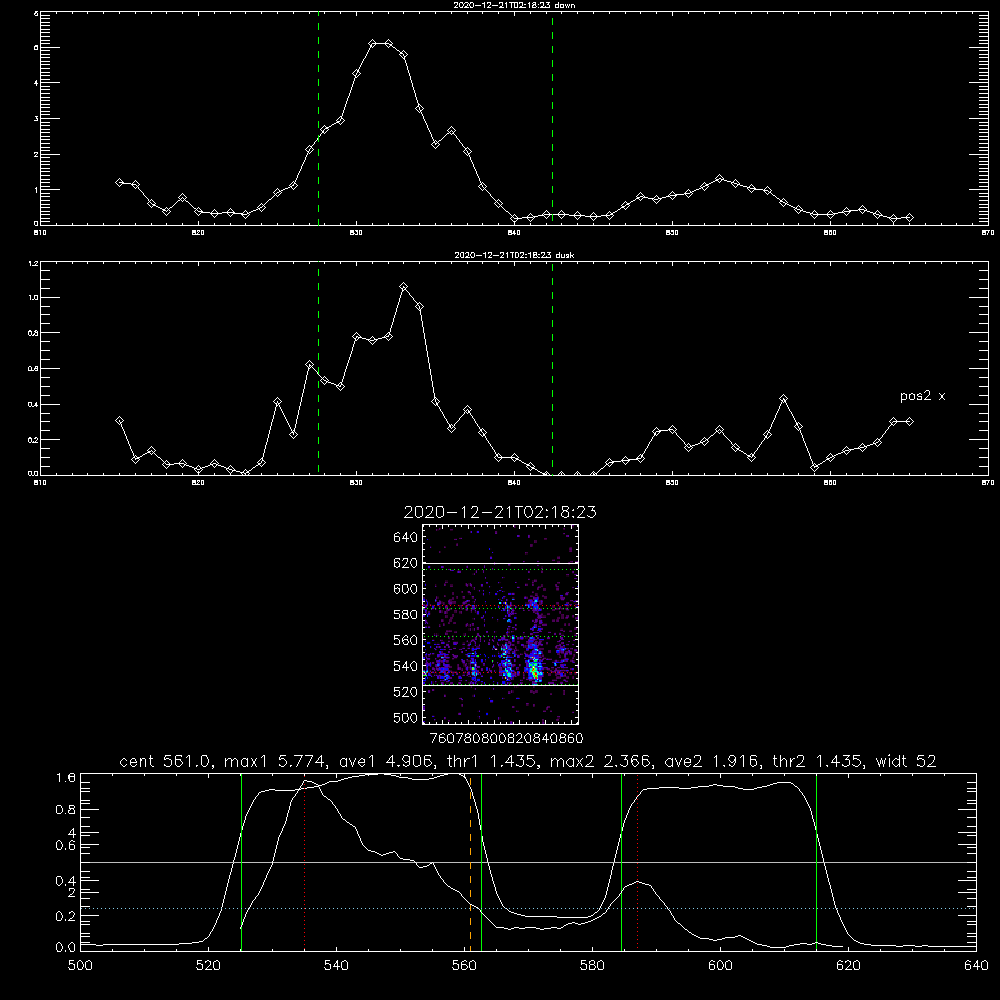The width and height of the screenshot is (1000, 1000).
Task: Click the red dotted line near 587 in the bottom plot
Action: pyautogui.click(x=637, y=861)
